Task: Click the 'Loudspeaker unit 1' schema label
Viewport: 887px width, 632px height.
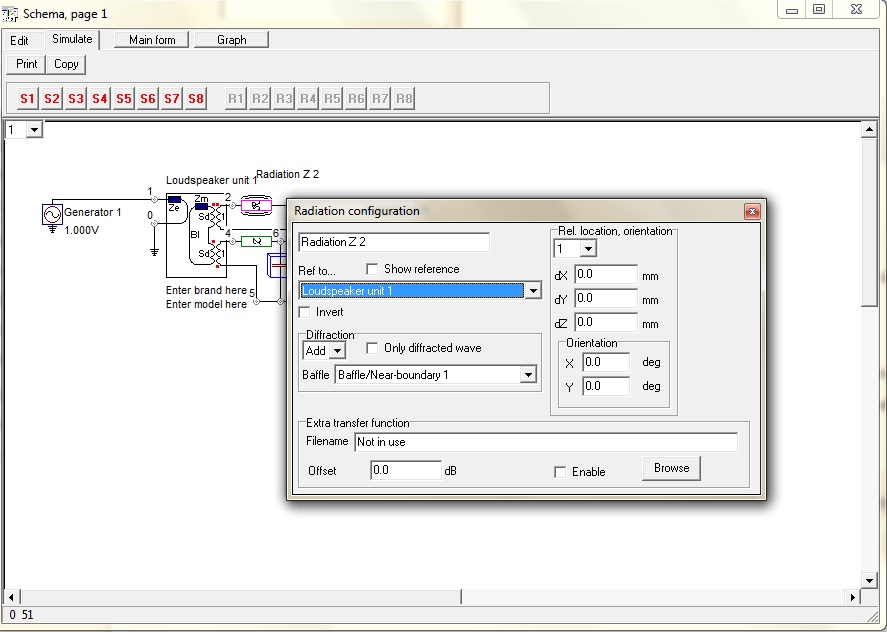Action: (x=212, y=180)
